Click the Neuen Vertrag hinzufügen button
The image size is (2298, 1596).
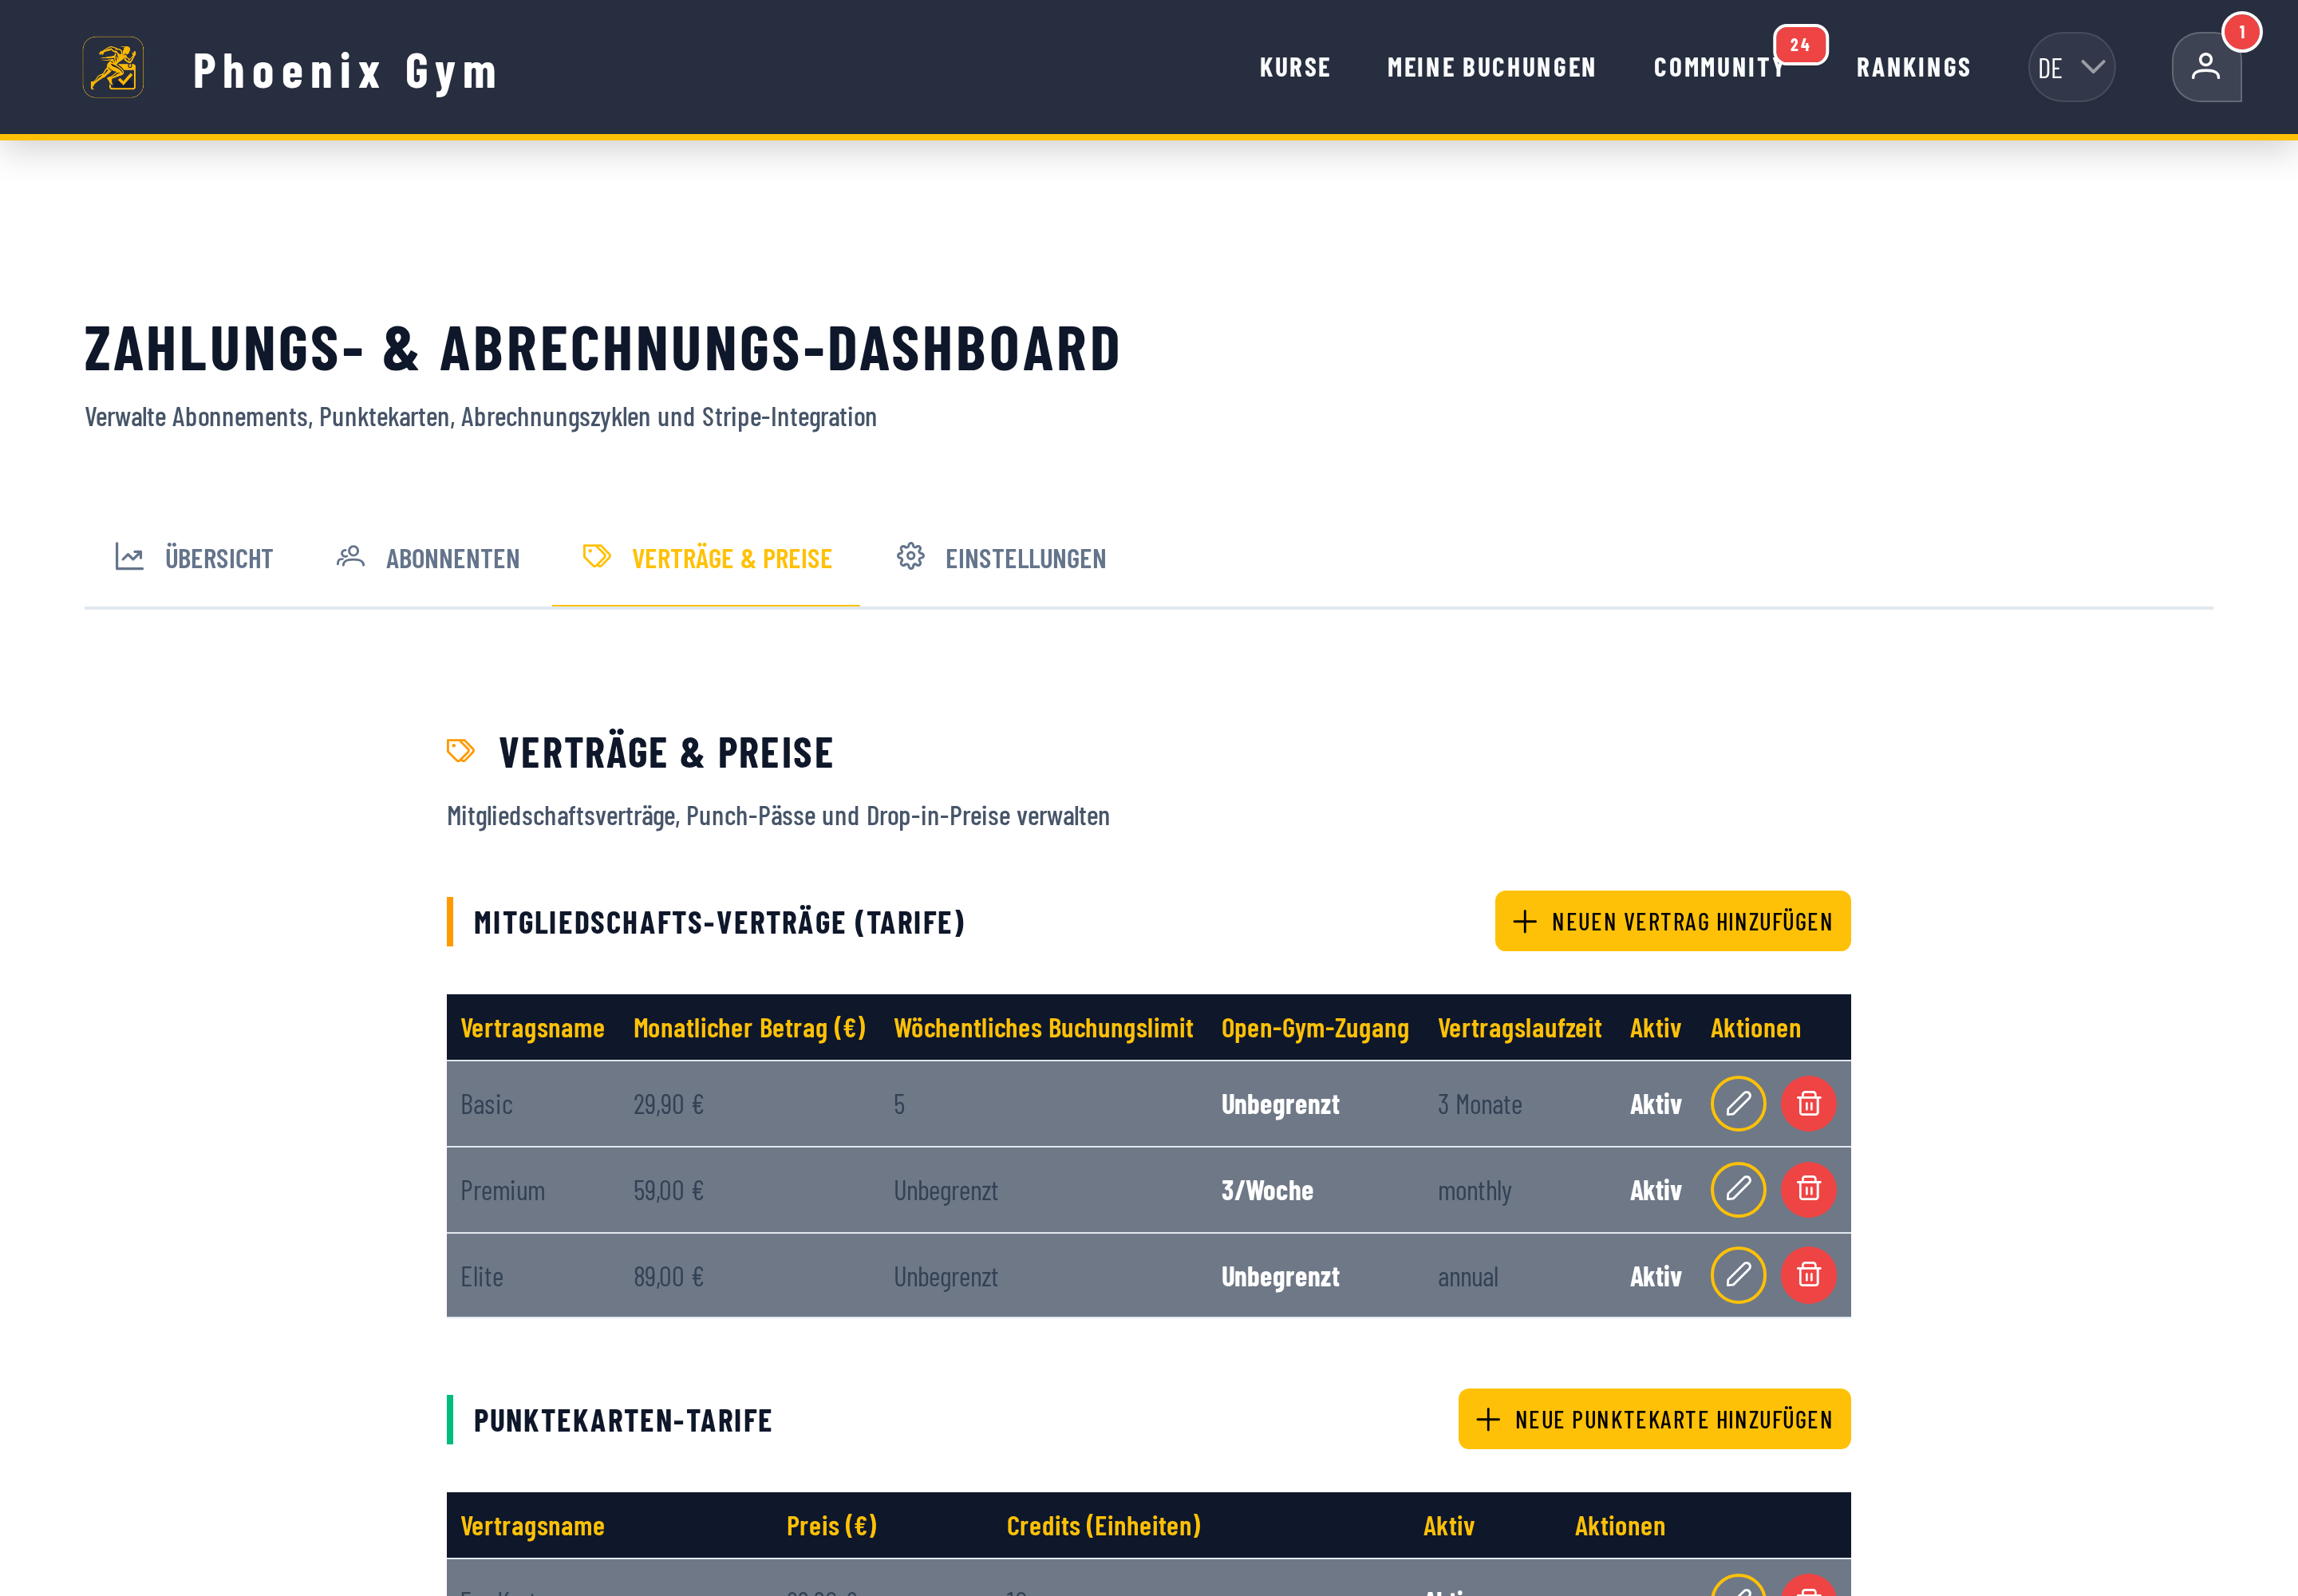(1672, 921)
